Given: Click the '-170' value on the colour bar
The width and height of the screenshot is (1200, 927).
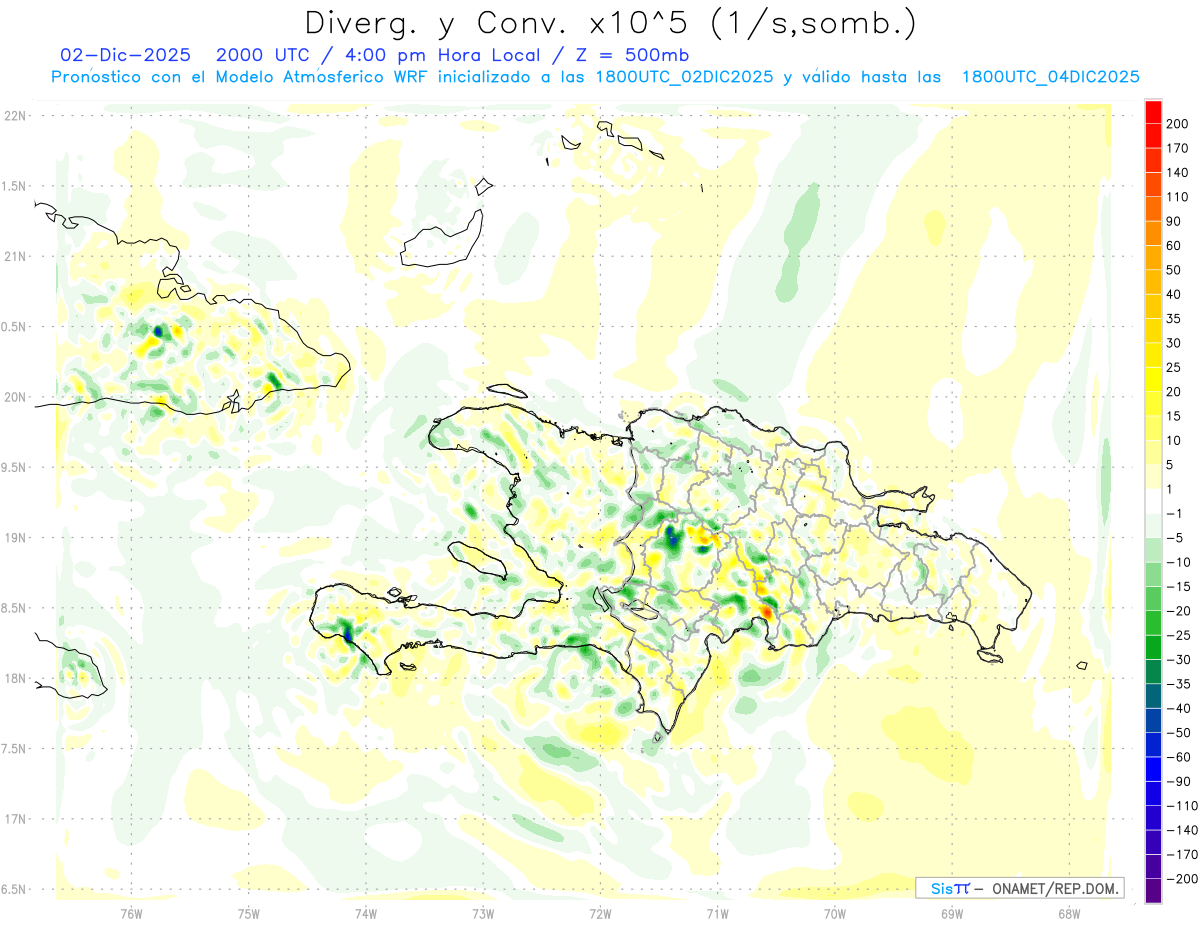Looking at the screenshot, I should pos(1182,854).
